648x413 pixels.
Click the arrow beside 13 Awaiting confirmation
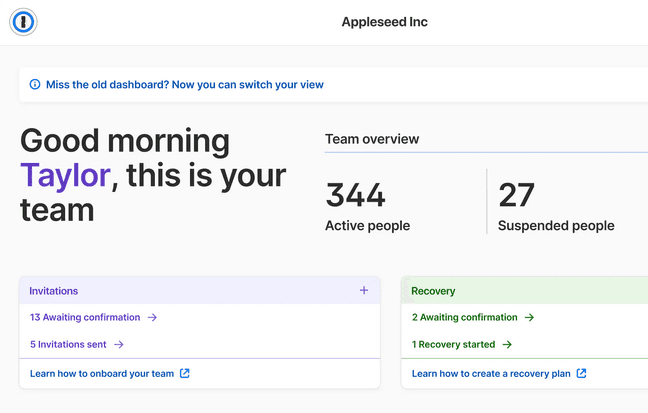(153, 318)
